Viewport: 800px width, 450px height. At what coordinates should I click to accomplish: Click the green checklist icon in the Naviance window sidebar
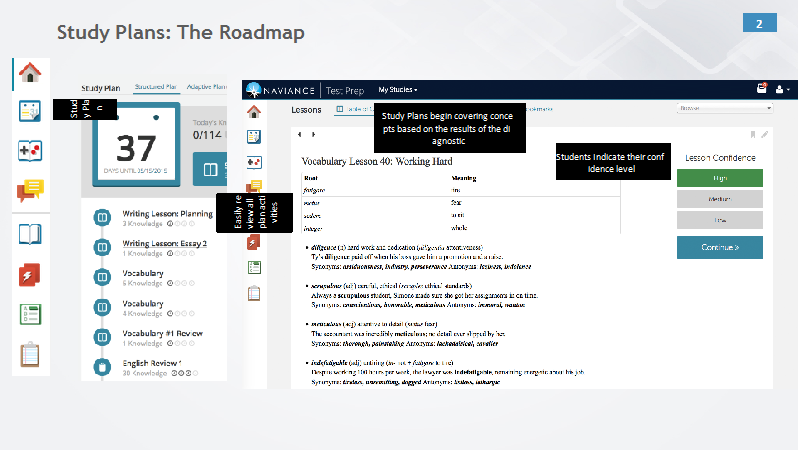click(254, 267)
